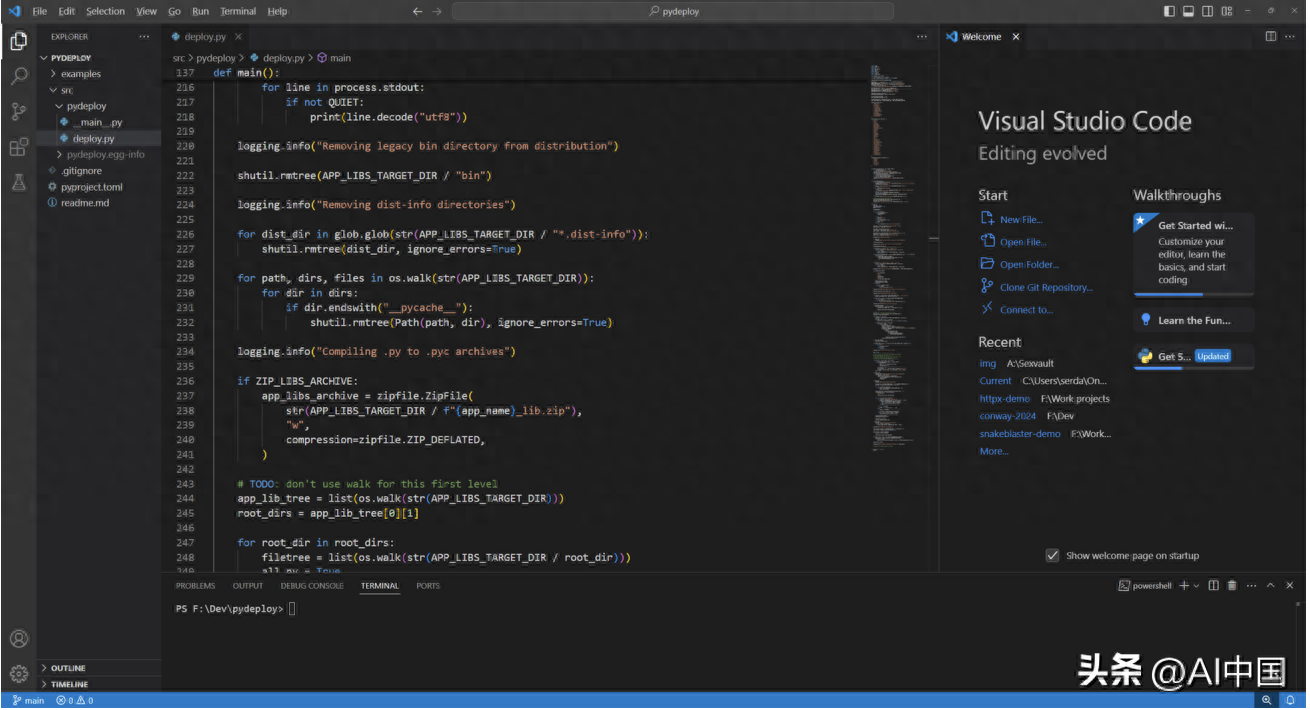Toggle primary side bar visibility
1310x710 pixels.
[x=1169, y=11]
